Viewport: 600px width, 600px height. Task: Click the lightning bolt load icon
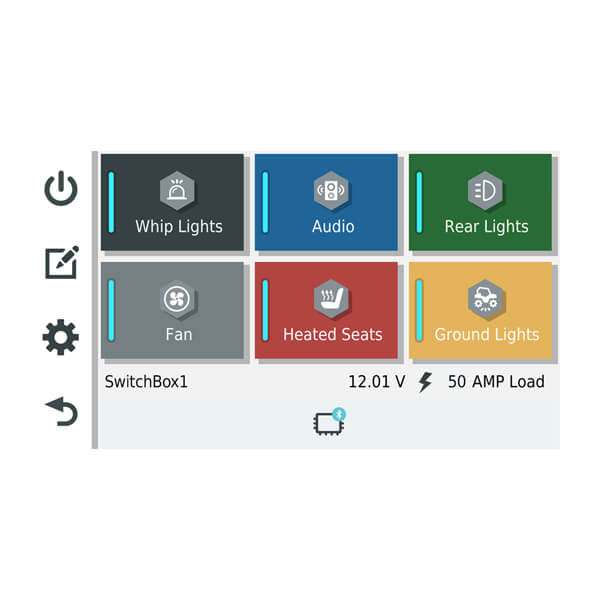point(425,382)
